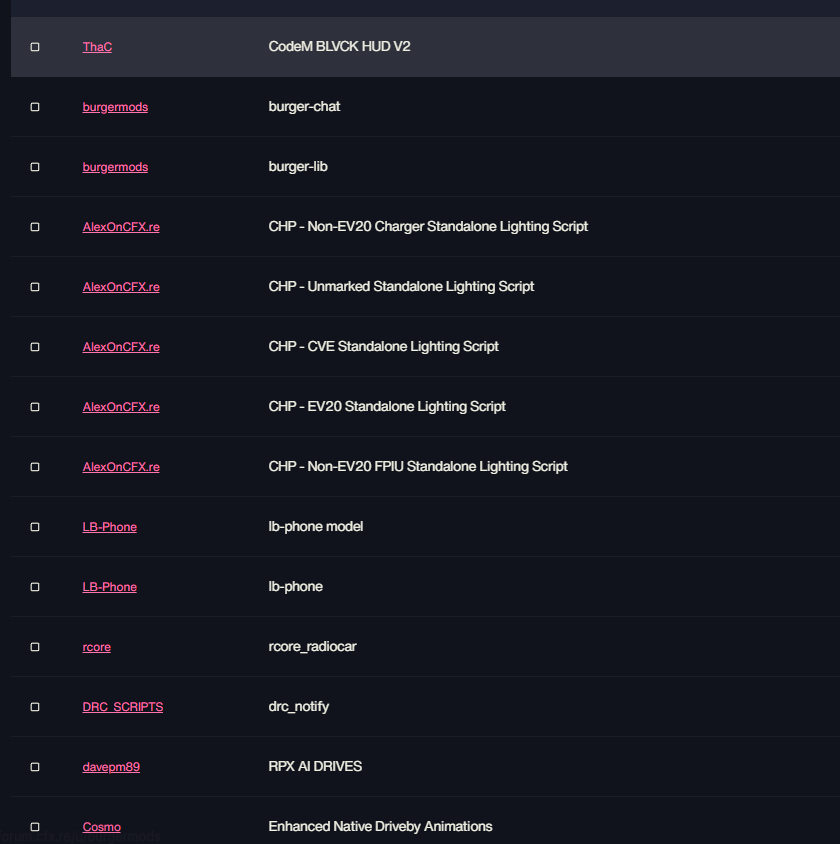Tick checkbox for Non-EV20 Charger Lighting Script
This screenshot has height=844, width=840.
[x=35, y=227]
